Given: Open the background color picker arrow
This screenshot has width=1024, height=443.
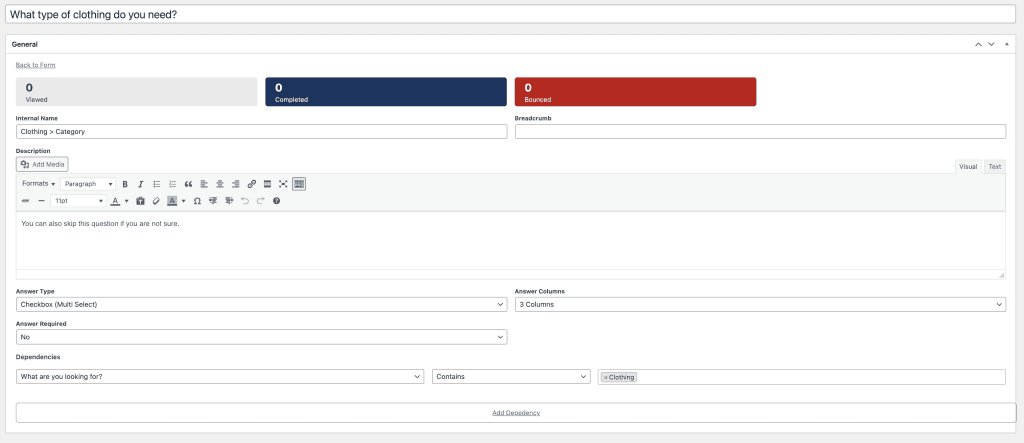Looking at the screenshot, I should click(184, 201).
